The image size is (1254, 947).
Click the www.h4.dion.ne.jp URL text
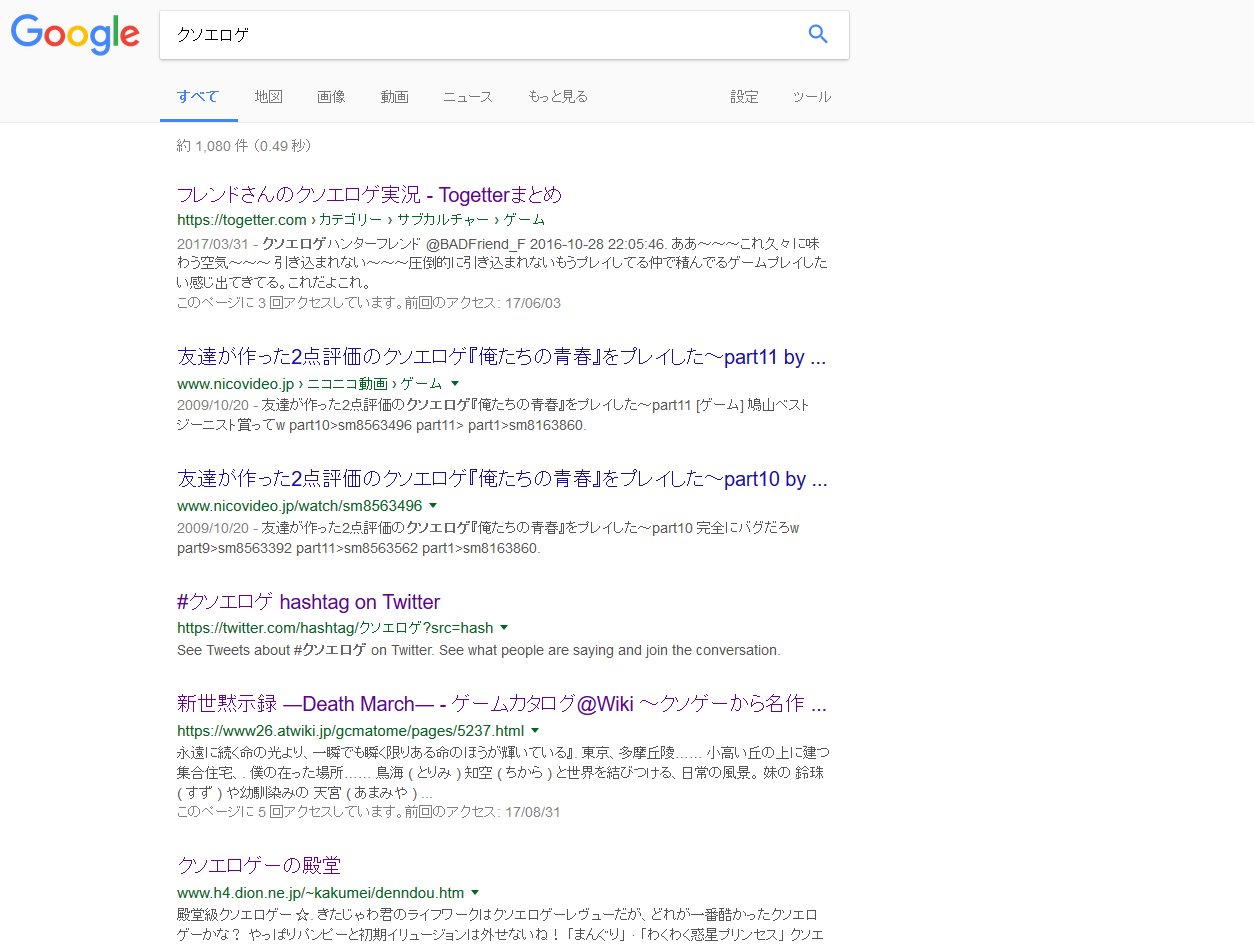pyautogui.click(x=320, y=892)
